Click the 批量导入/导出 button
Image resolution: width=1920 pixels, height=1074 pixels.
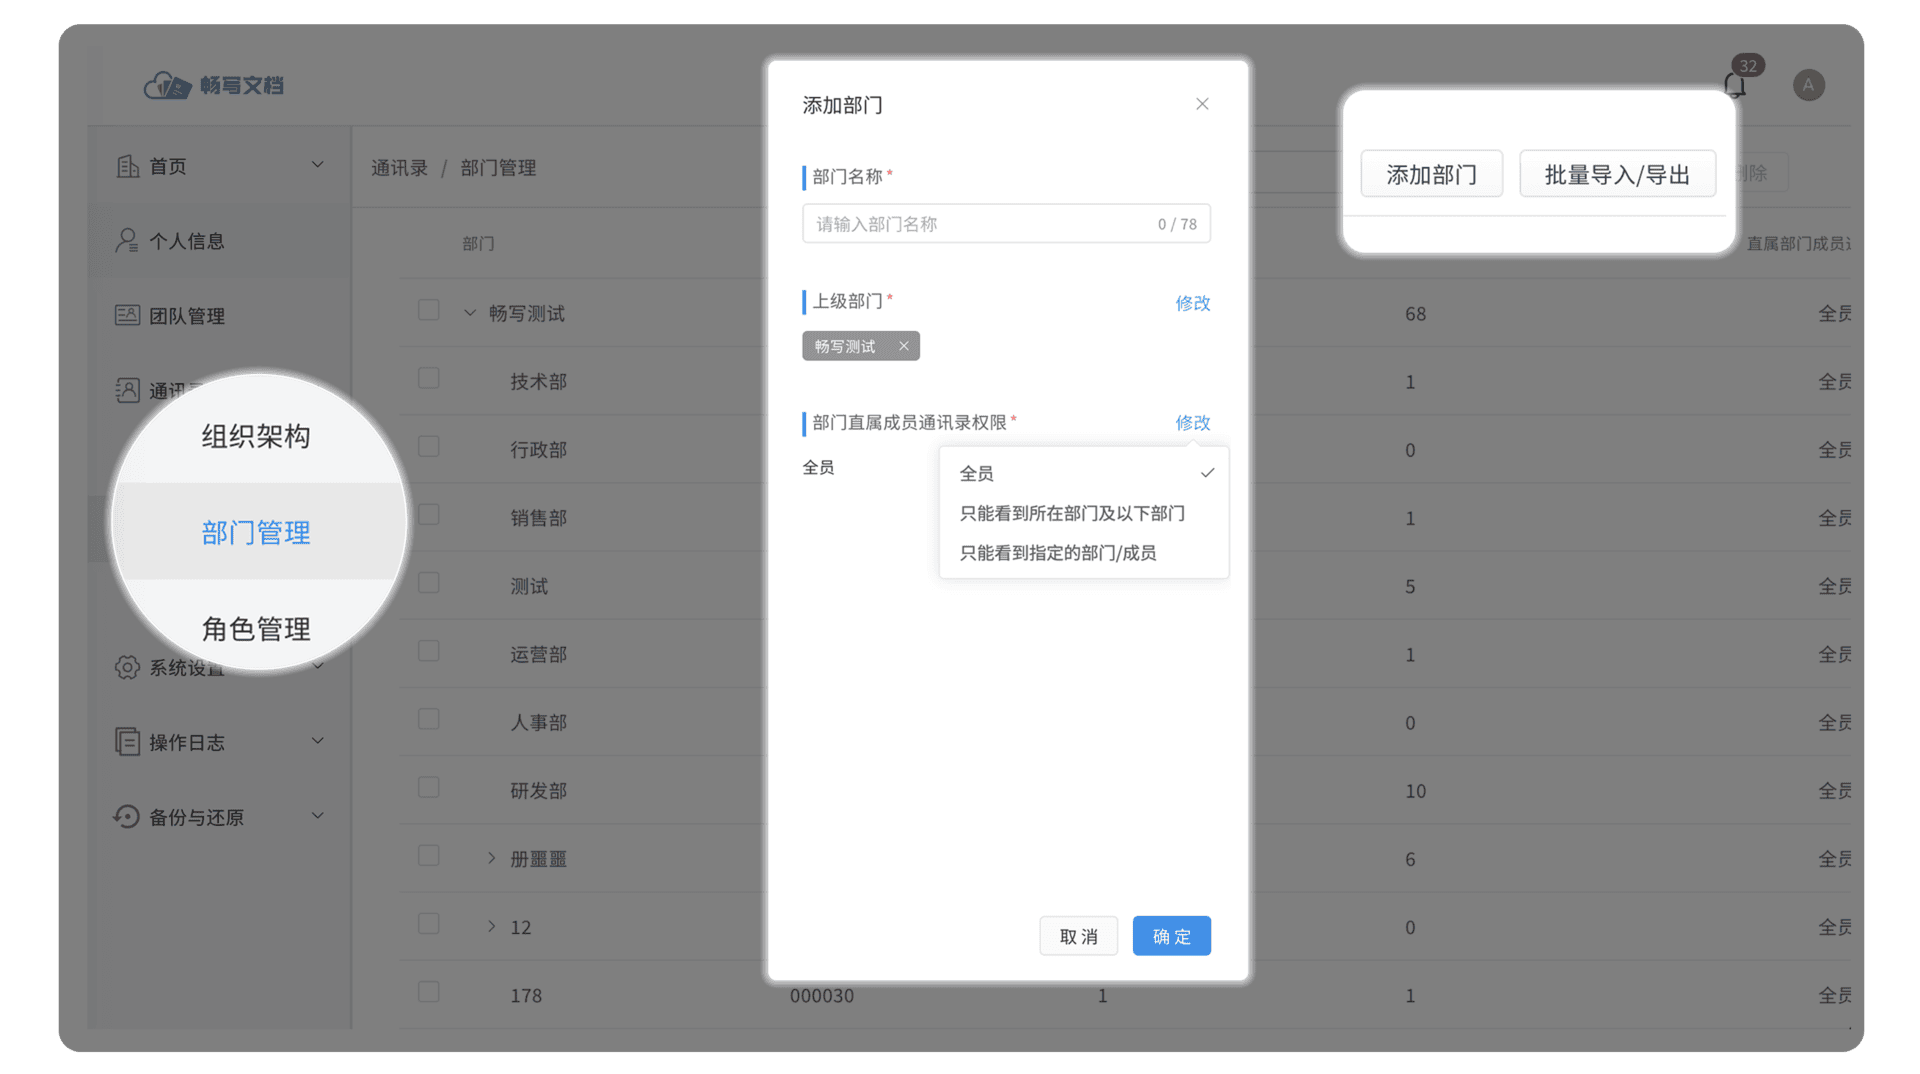point(1617,174)
